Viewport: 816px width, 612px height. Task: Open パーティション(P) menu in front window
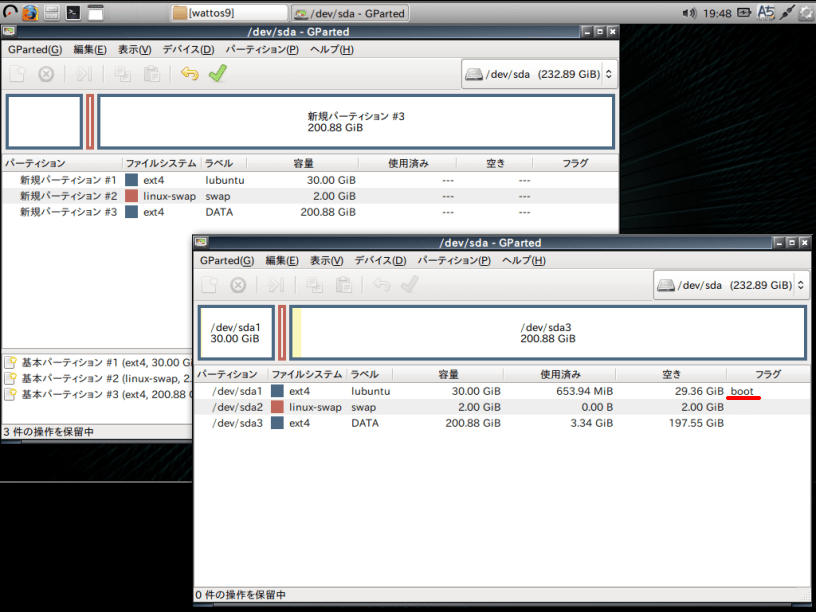[454, 260]
